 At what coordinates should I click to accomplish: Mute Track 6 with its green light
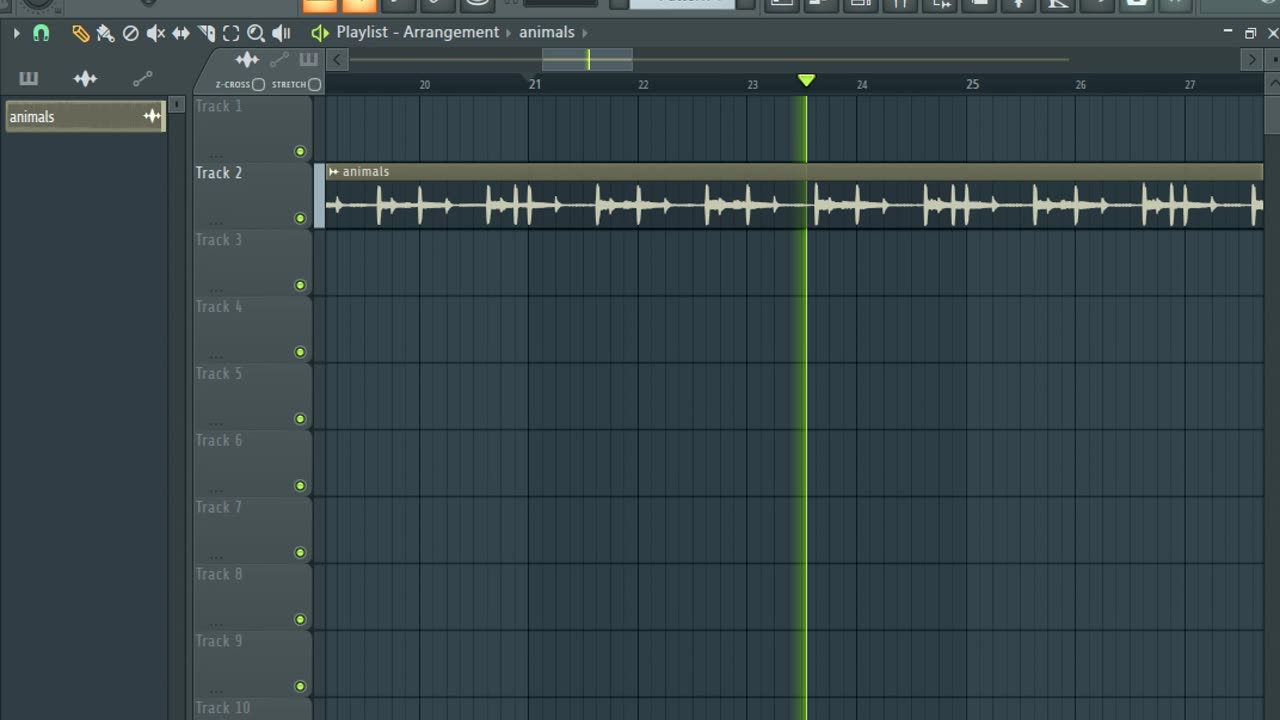pyautogui.click(x=300, y=486)
